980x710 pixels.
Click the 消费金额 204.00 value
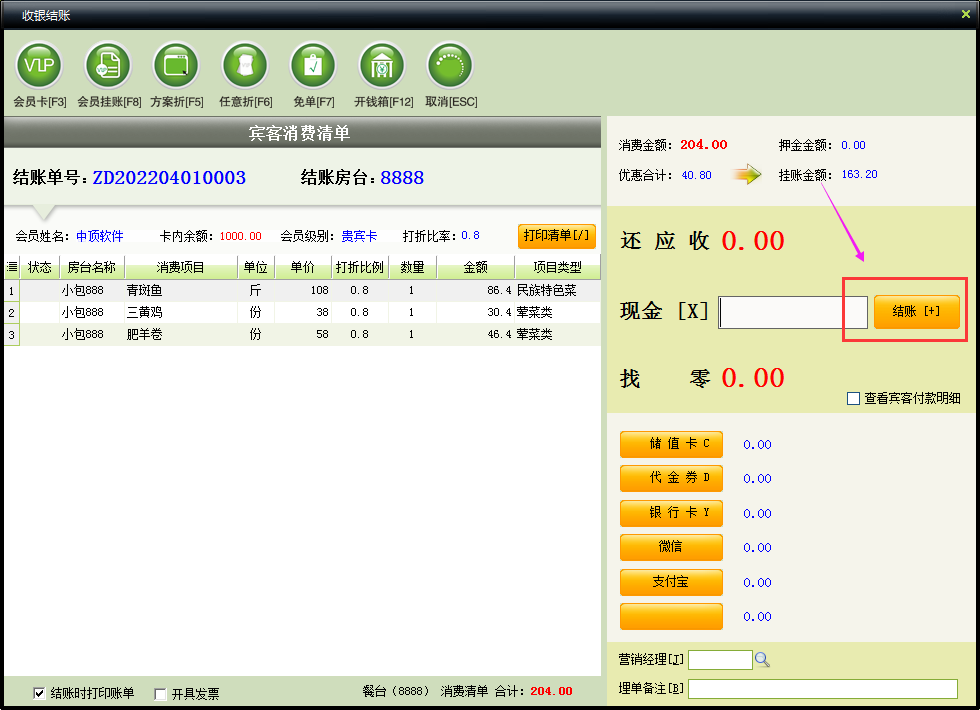704,145
